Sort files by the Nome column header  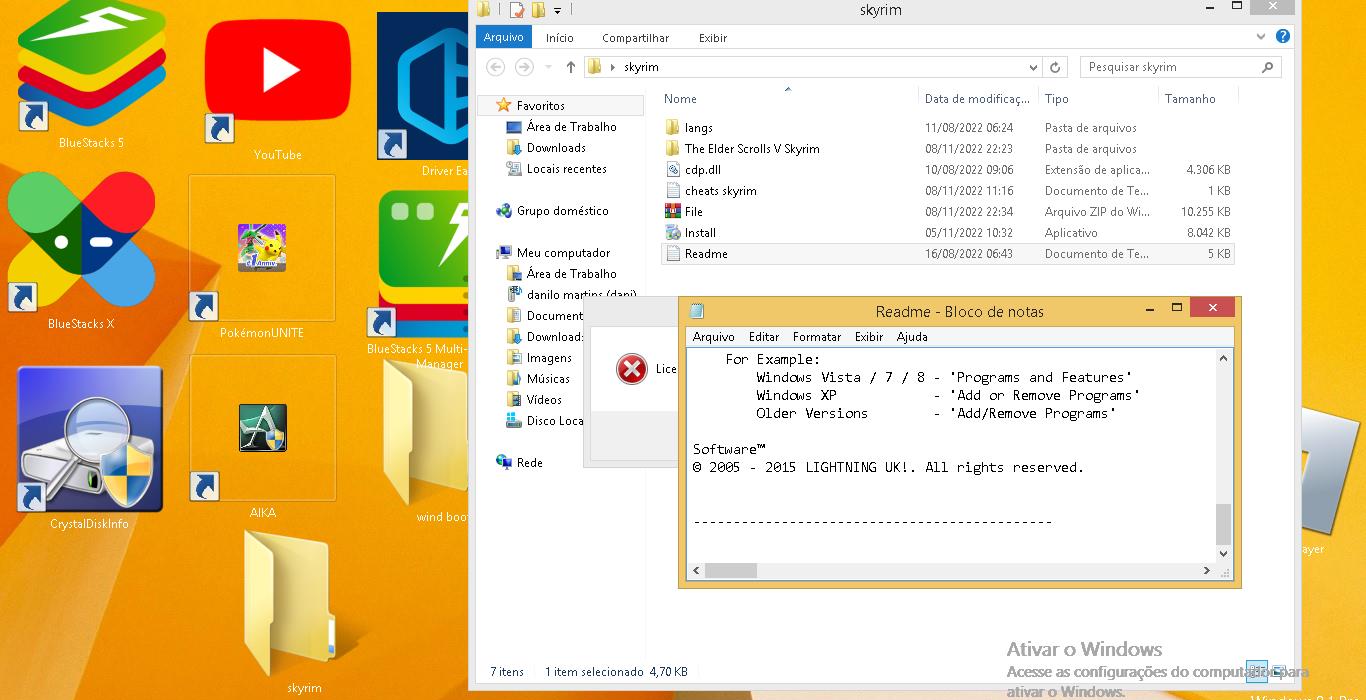[x=681, y=99]
